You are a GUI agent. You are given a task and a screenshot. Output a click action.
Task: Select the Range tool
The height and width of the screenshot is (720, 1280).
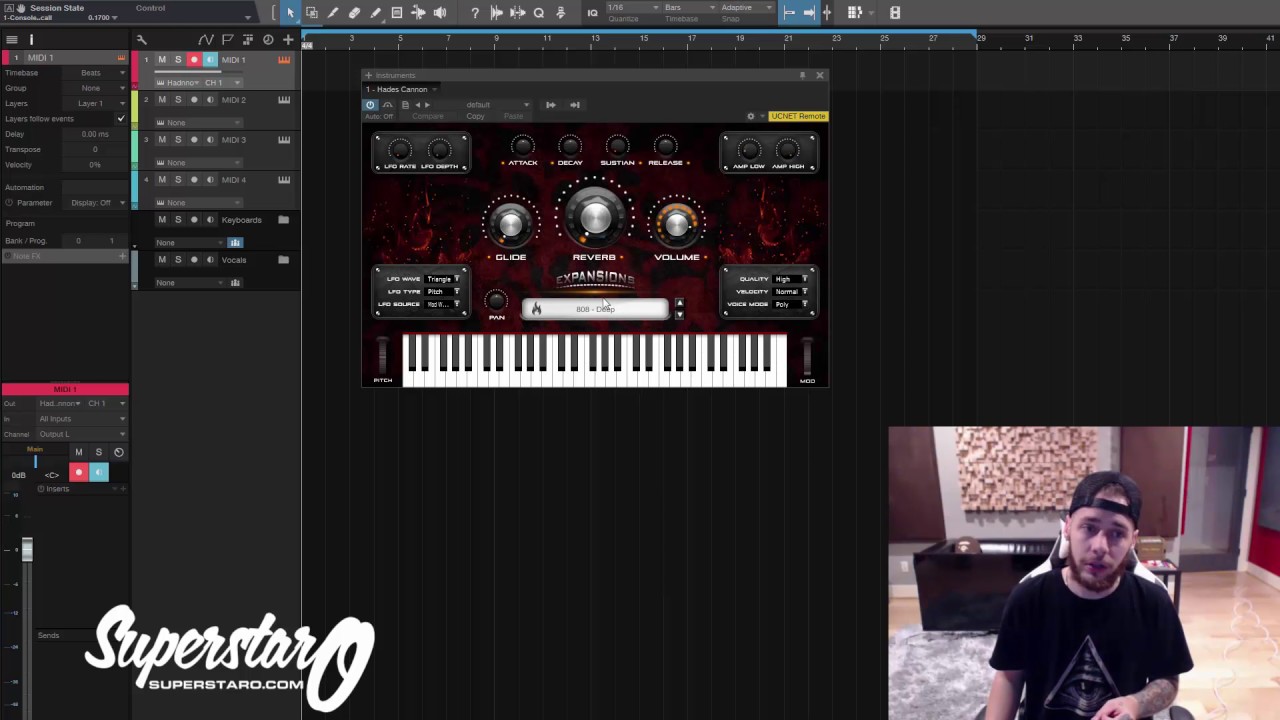point(311,13)
